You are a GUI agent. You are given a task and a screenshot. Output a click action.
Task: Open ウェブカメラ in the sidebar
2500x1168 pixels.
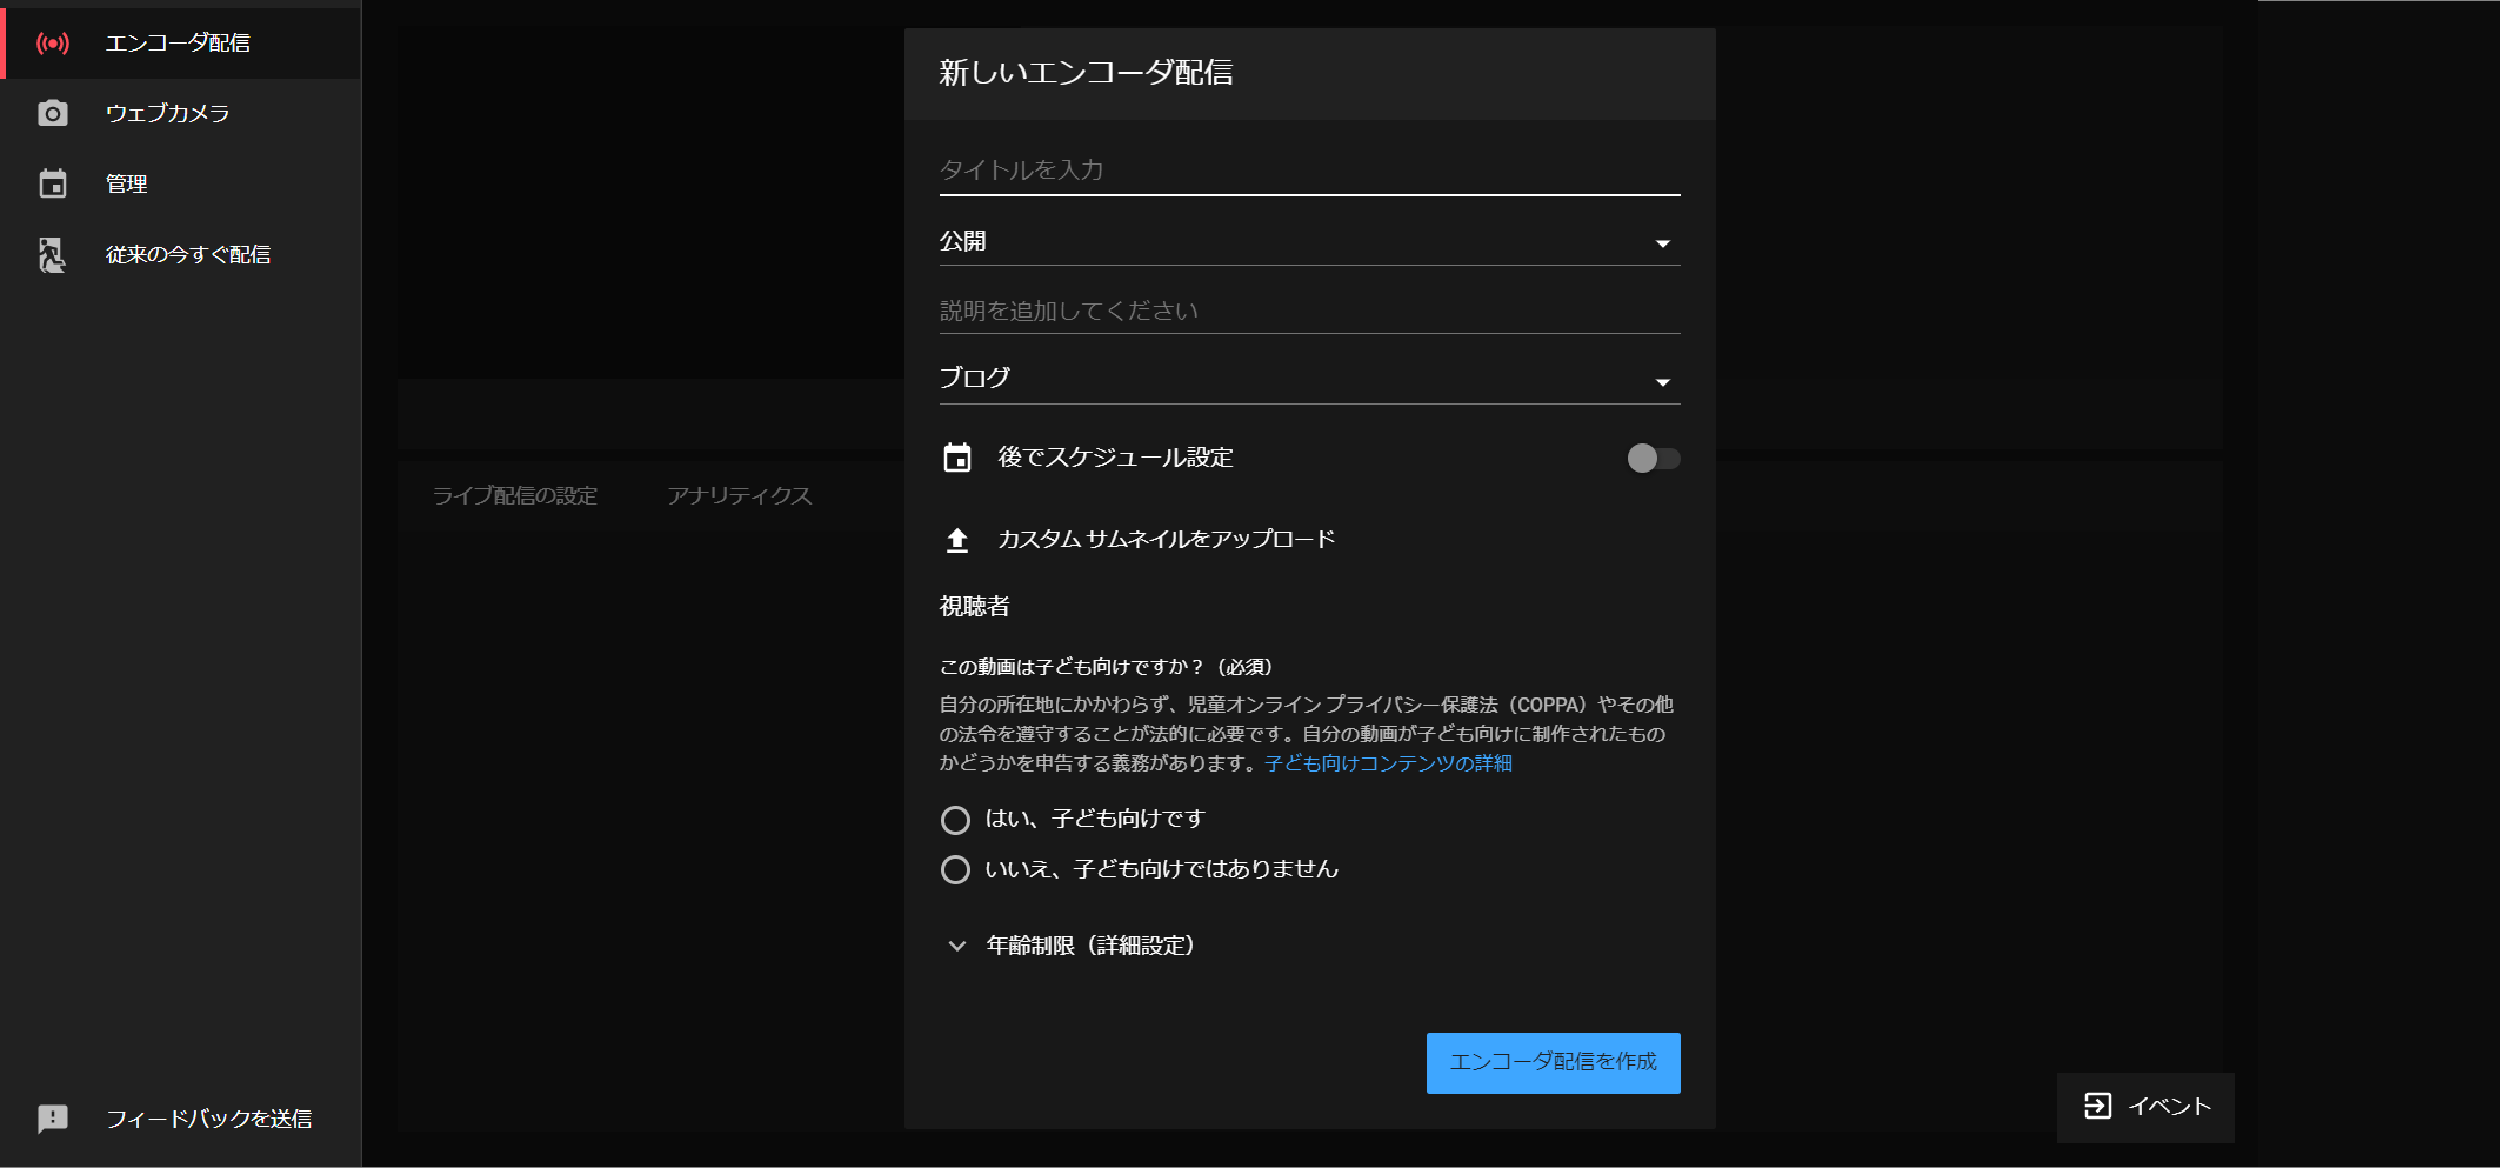[180, 113]
